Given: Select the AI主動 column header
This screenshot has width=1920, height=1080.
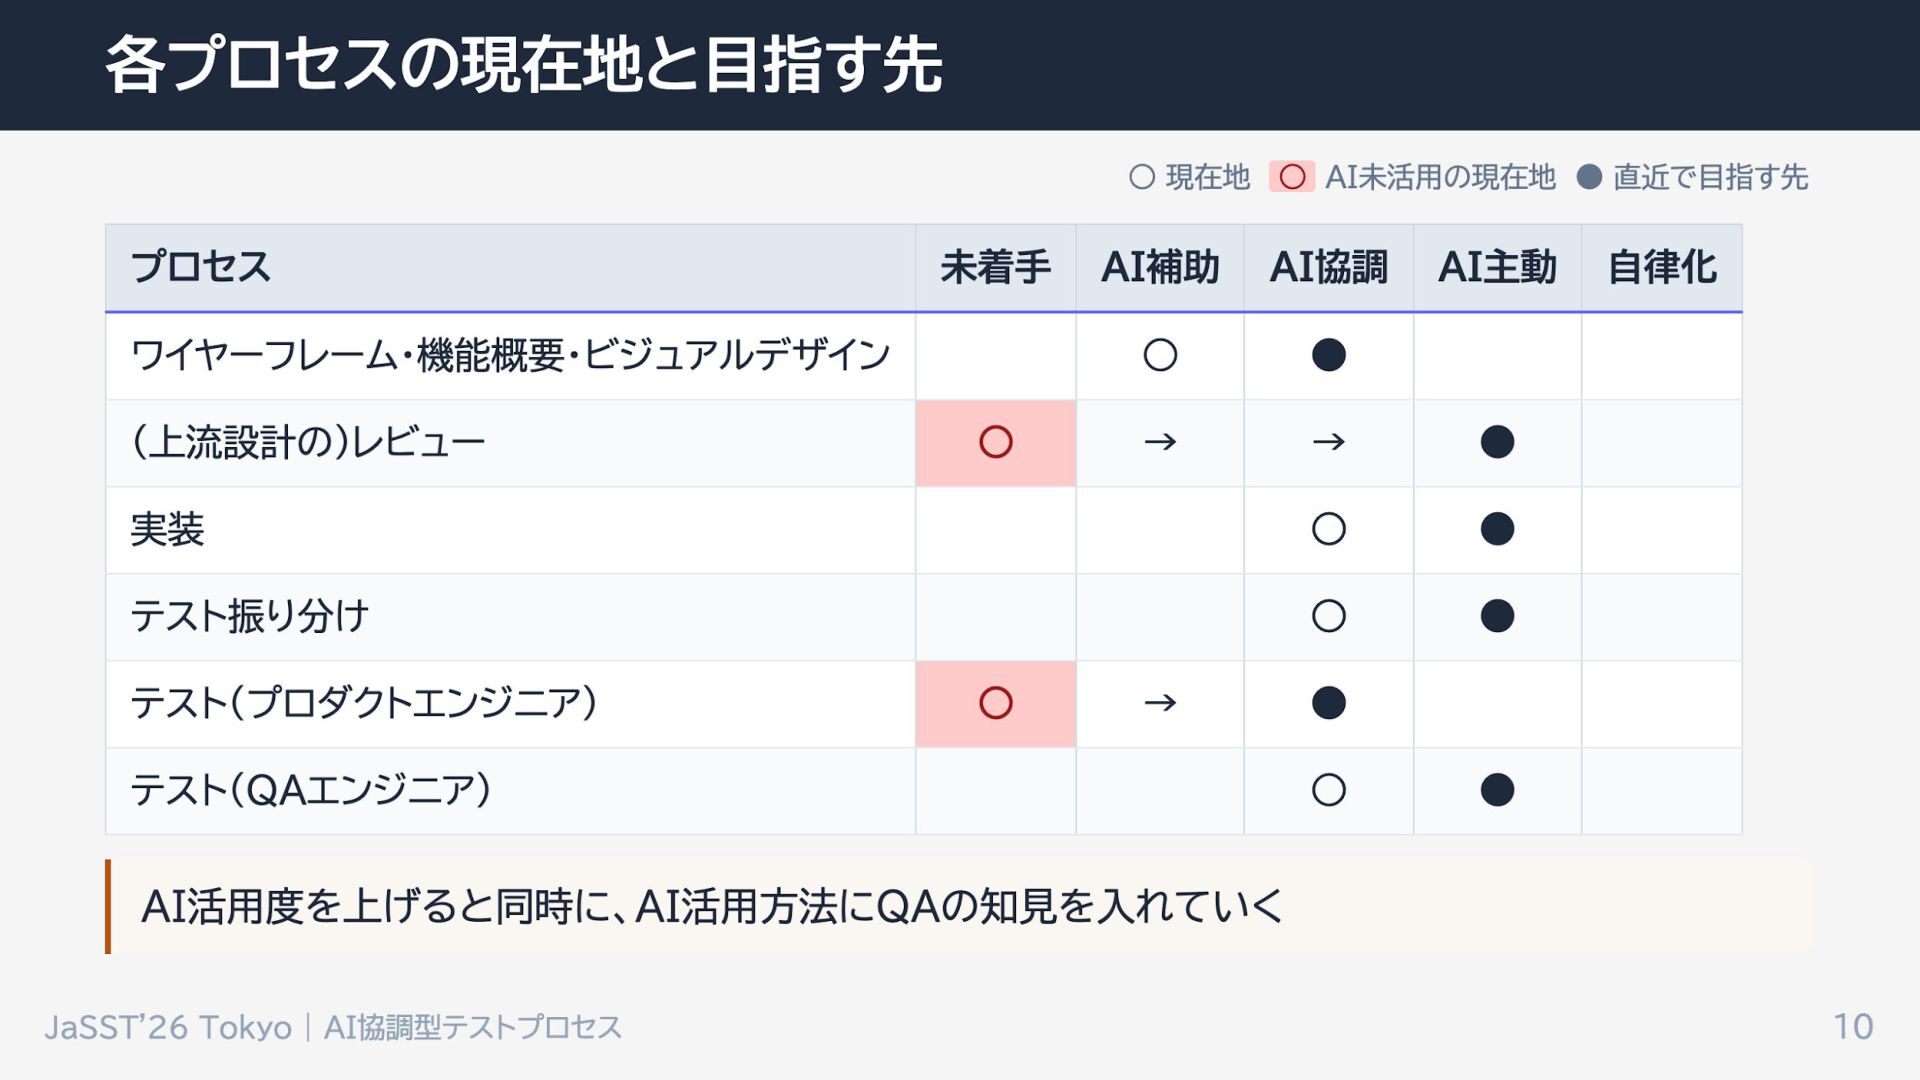Looking at the screenshot, I should (x=1497, y=267).
